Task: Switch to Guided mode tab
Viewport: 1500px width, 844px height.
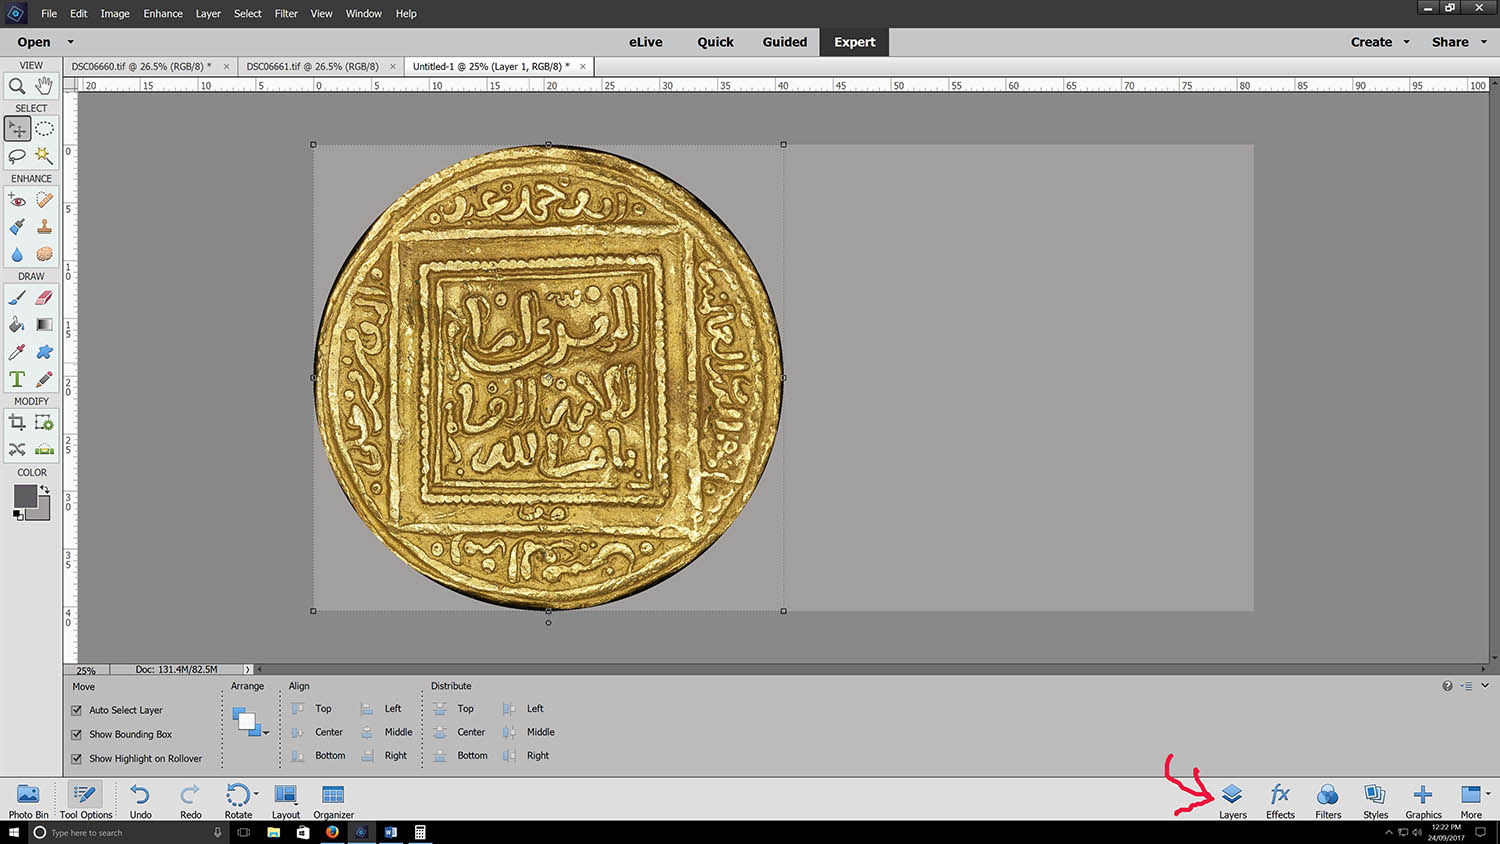Action: coord(784,42)
